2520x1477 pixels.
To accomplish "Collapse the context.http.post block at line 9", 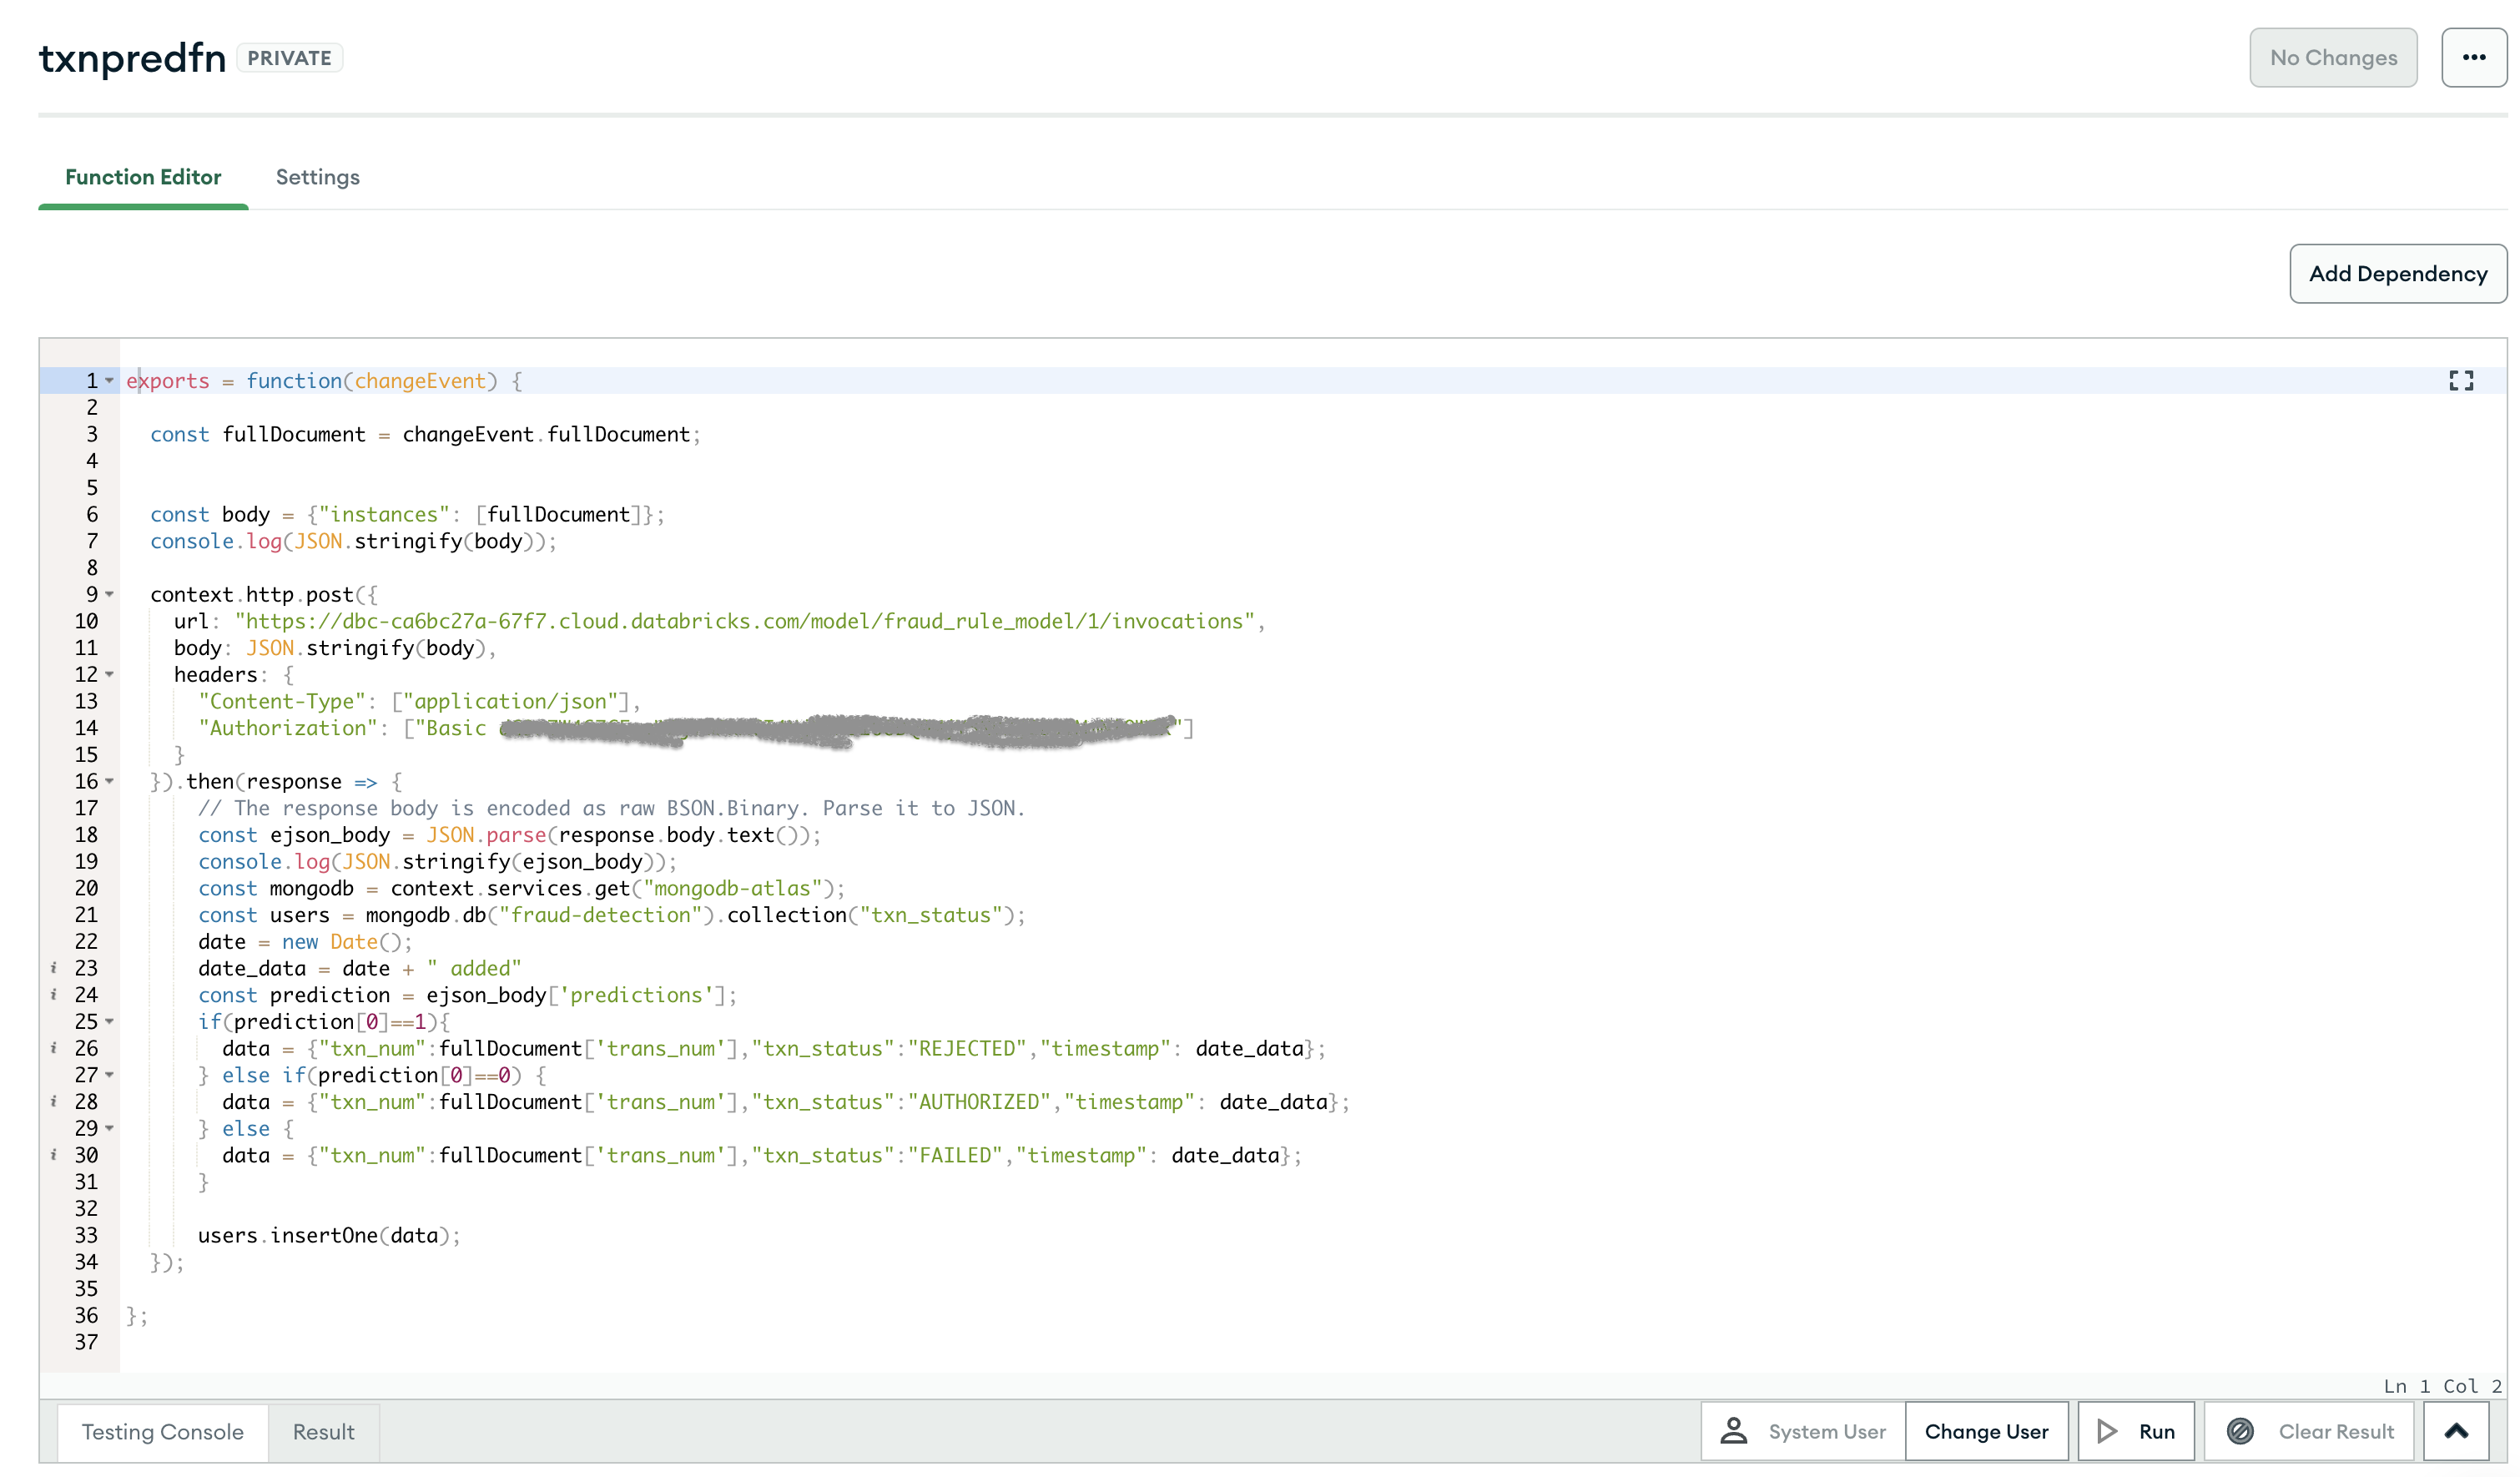I will 110,595.
